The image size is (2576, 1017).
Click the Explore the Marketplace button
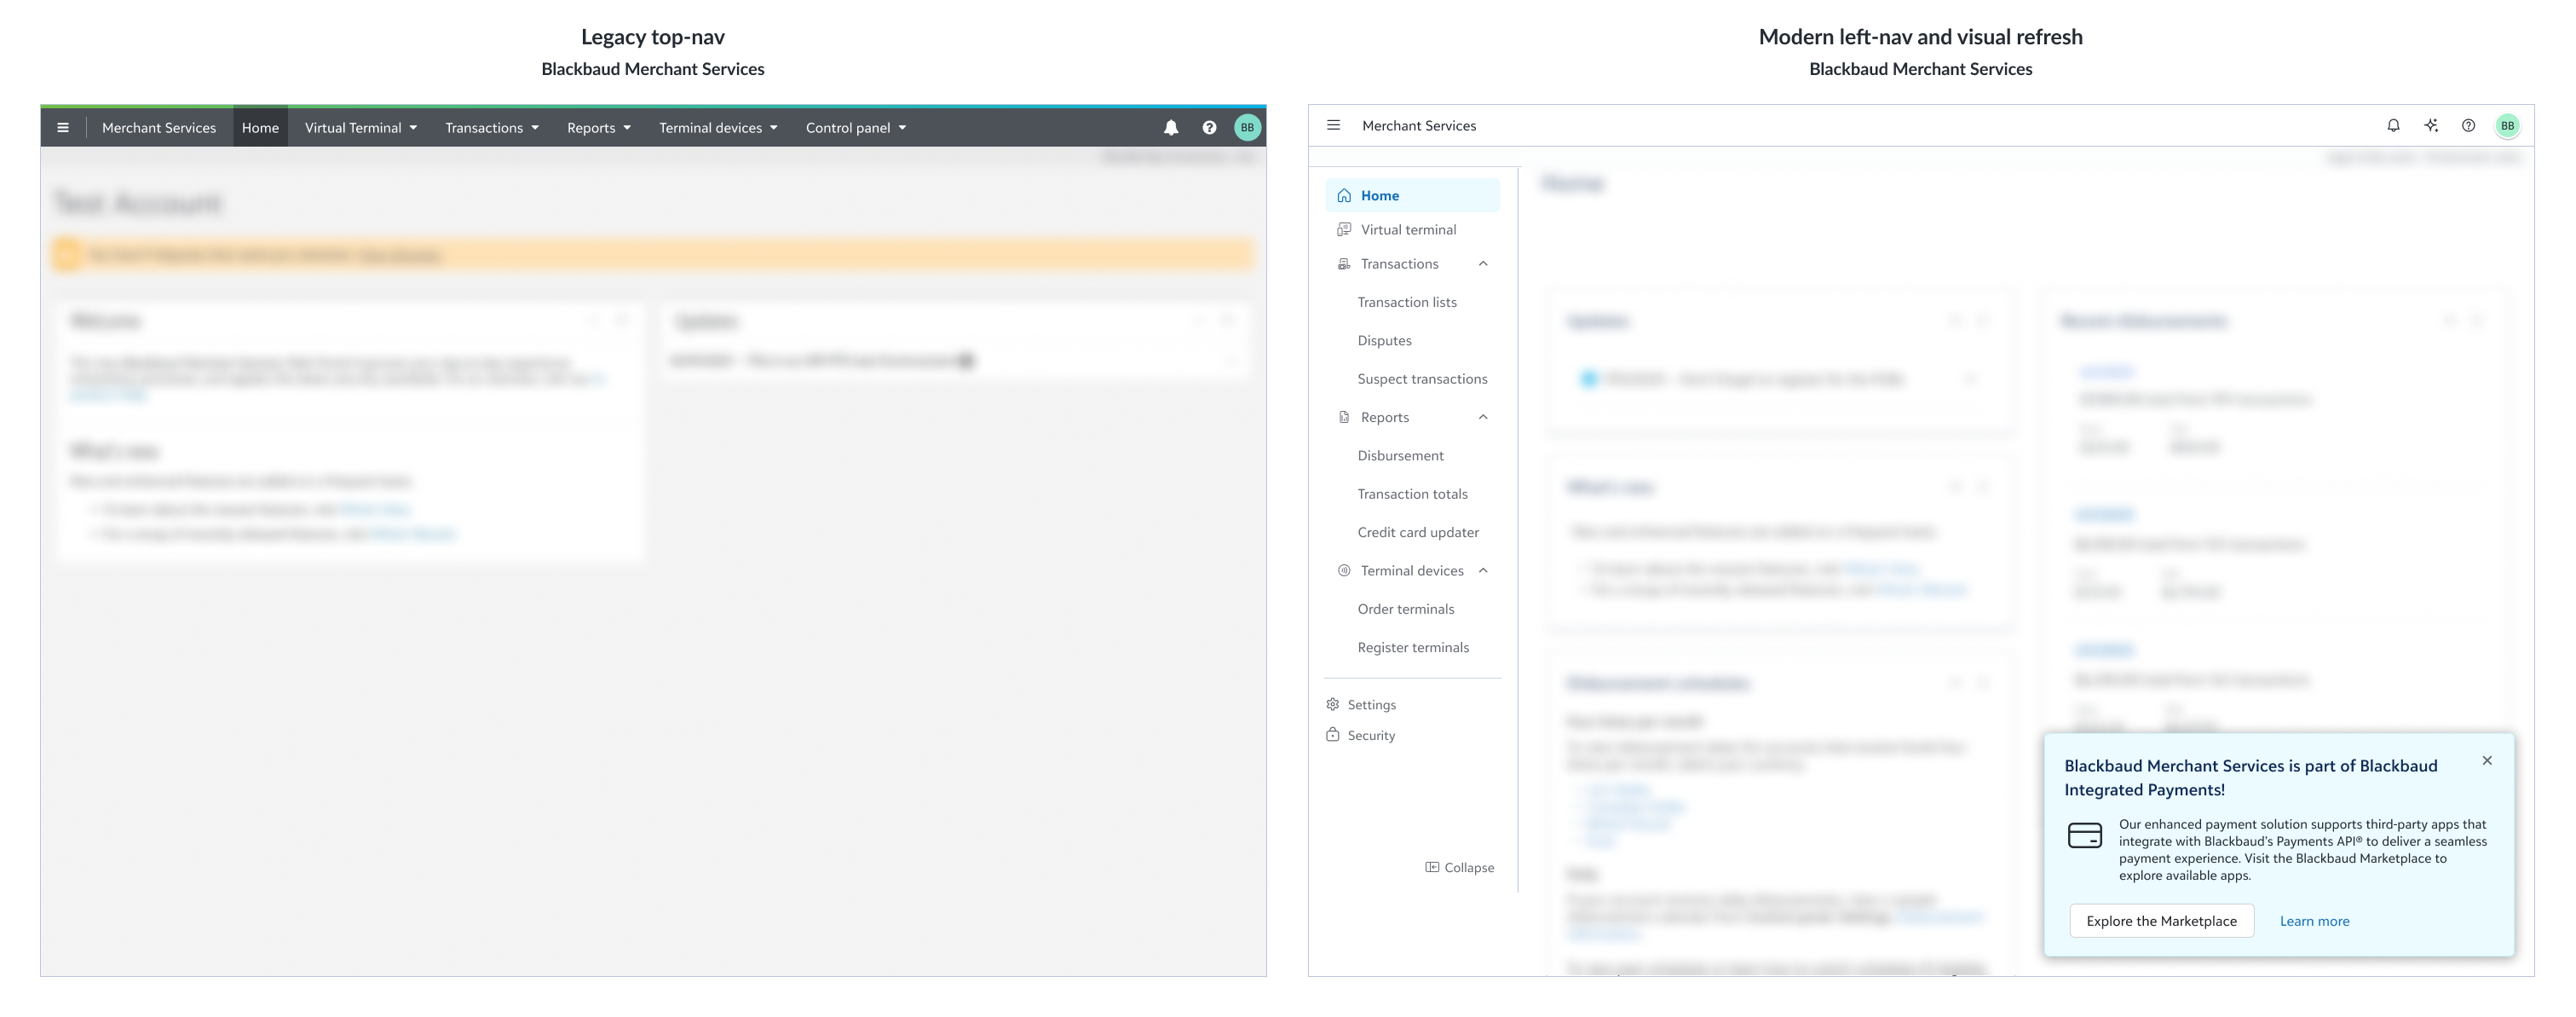(x=2161, y=920)
